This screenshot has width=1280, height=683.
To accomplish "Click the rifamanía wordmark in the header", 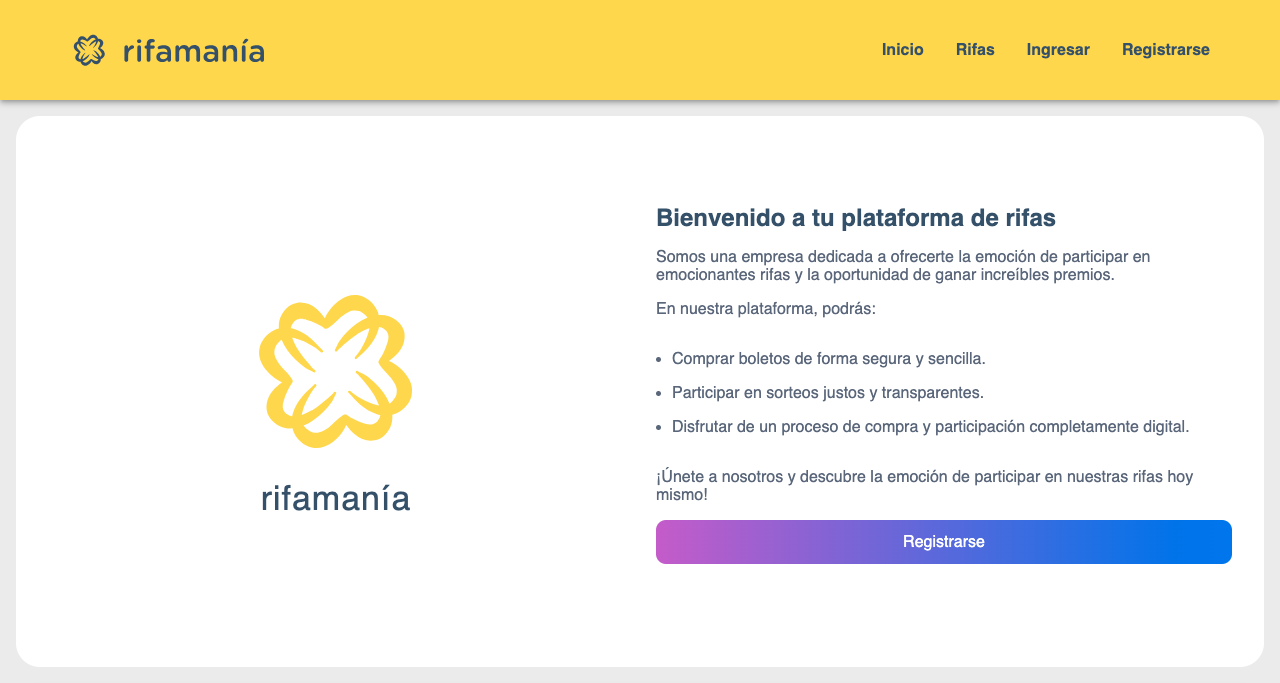I will 194,50.
